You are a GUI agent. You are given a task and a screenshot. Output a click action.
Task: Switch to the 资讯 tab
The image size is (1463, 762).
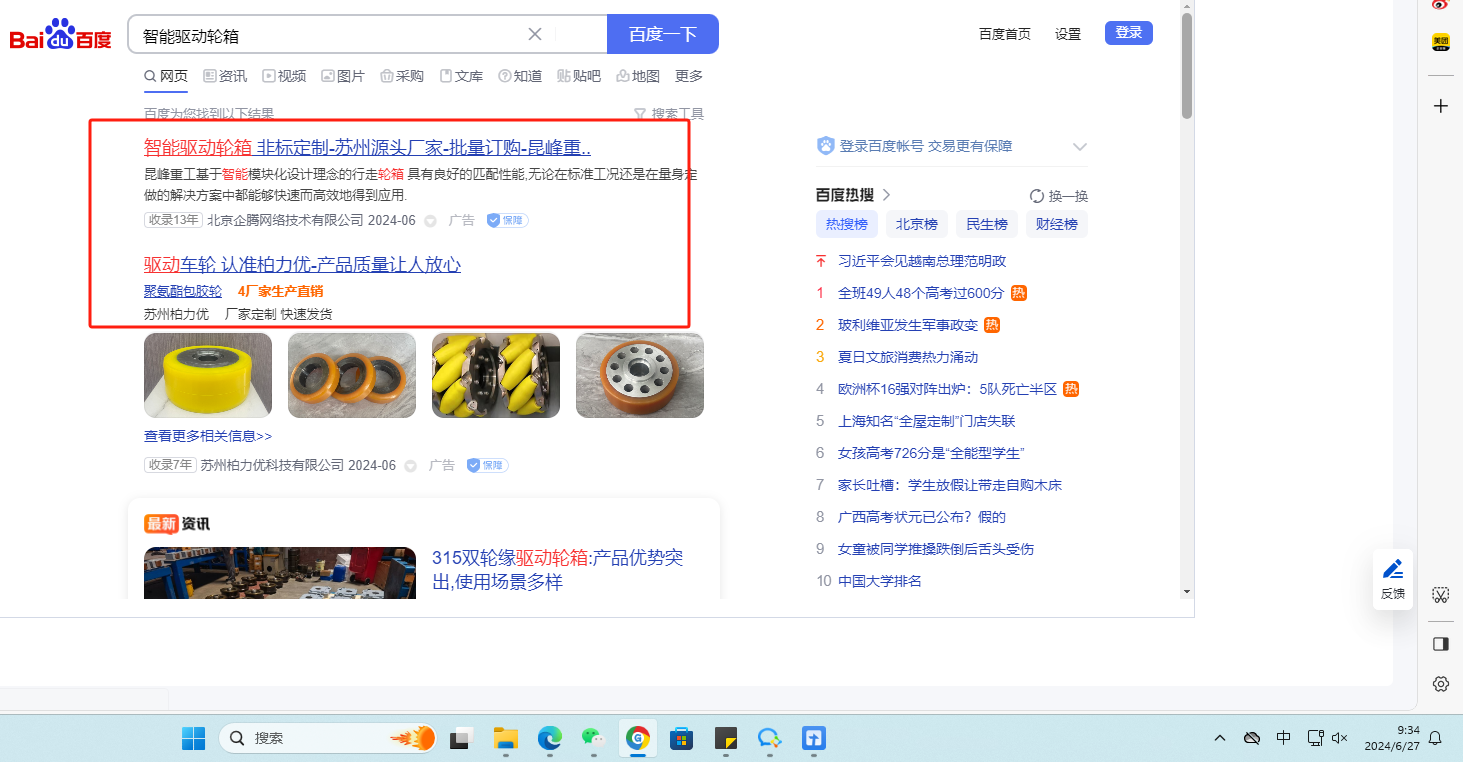[x=225, y=76]
